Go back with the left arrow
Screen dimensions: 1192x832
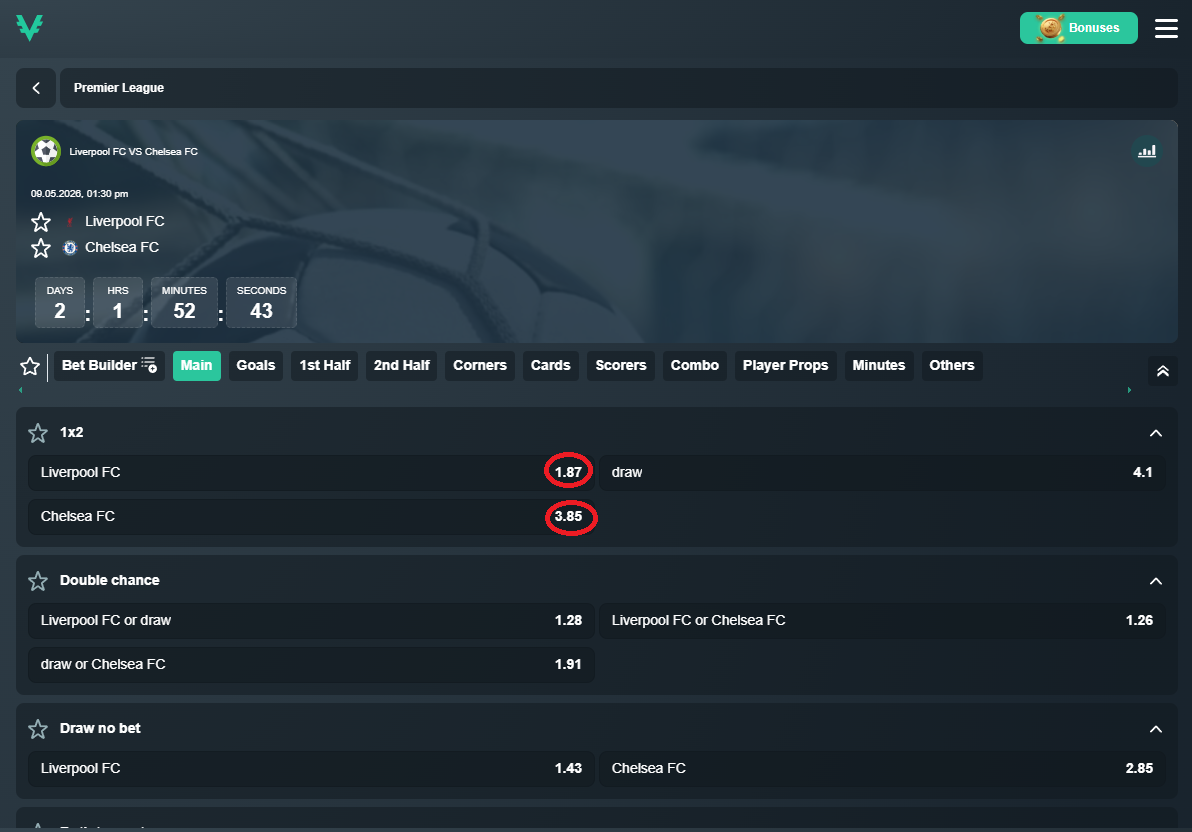[x=36, y=88]
